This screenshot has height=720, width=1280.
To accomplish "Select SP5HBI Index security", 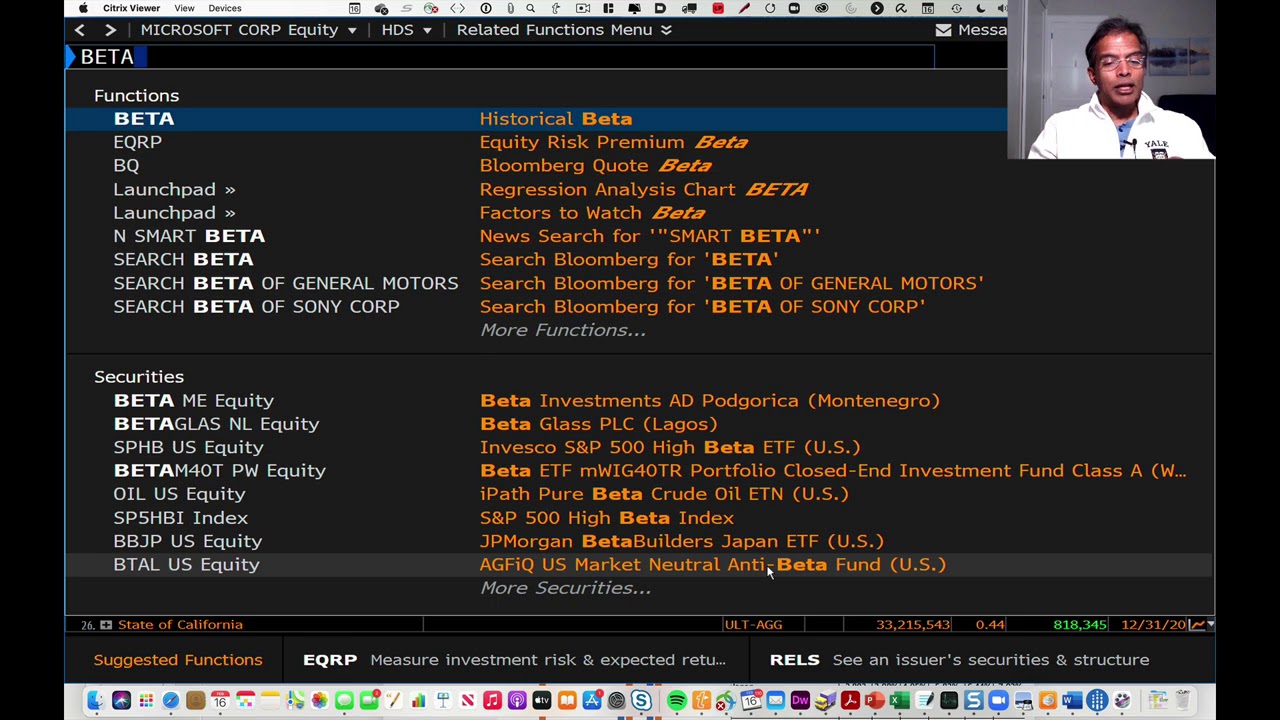I will [x=640, y=518].
